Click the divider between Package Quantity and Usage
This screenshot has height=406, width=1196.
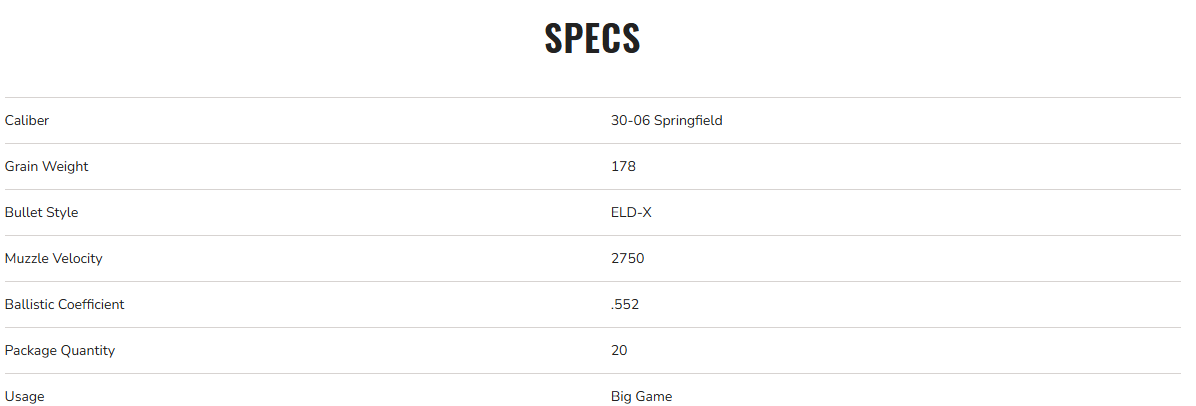[592, 374]
